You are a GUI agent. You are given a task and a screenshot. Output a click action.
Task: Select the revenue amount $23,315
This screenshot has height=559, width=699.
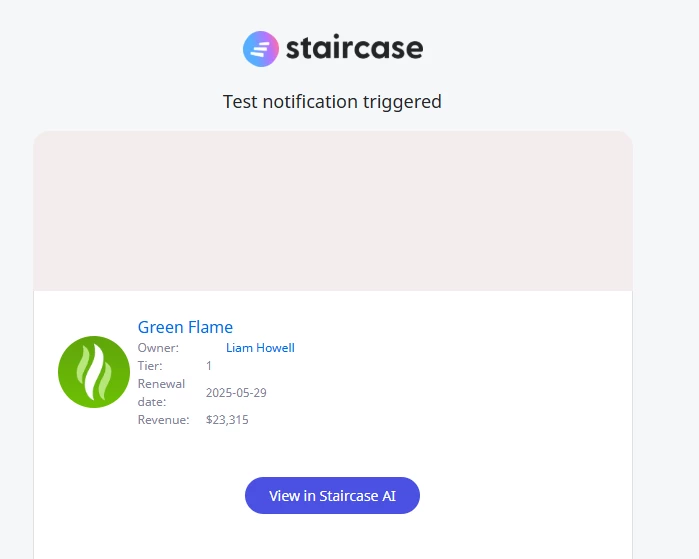click(x=227, y=420)
